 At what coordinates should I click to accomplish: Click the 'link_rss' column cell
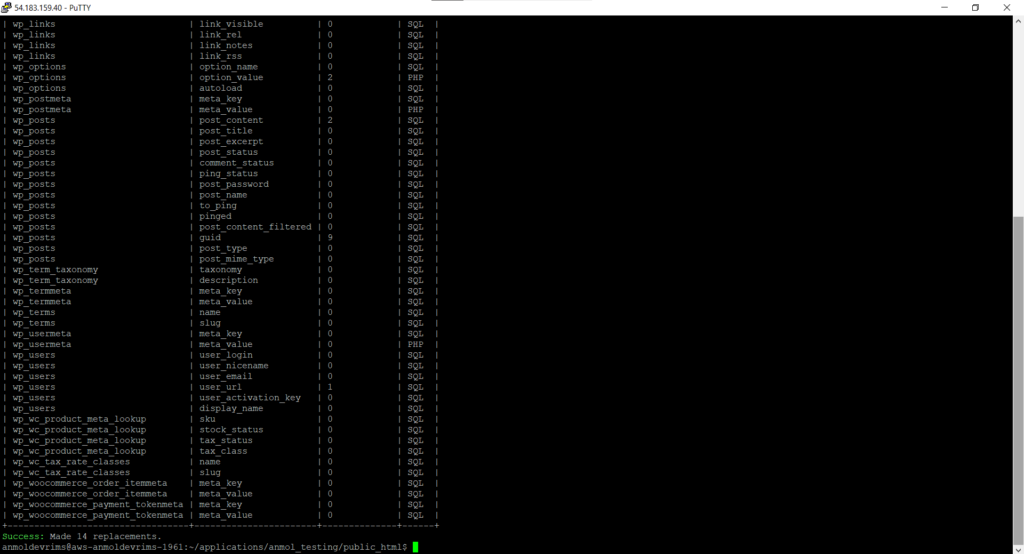click(220, 56)
